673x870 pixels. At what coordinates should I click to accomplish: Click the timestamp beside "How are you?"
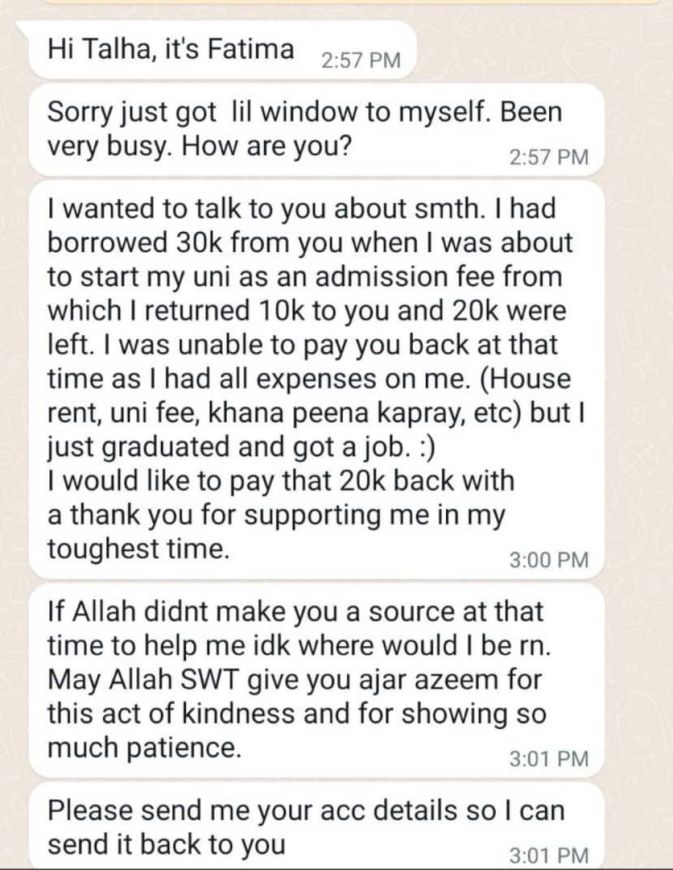point(549,156)
